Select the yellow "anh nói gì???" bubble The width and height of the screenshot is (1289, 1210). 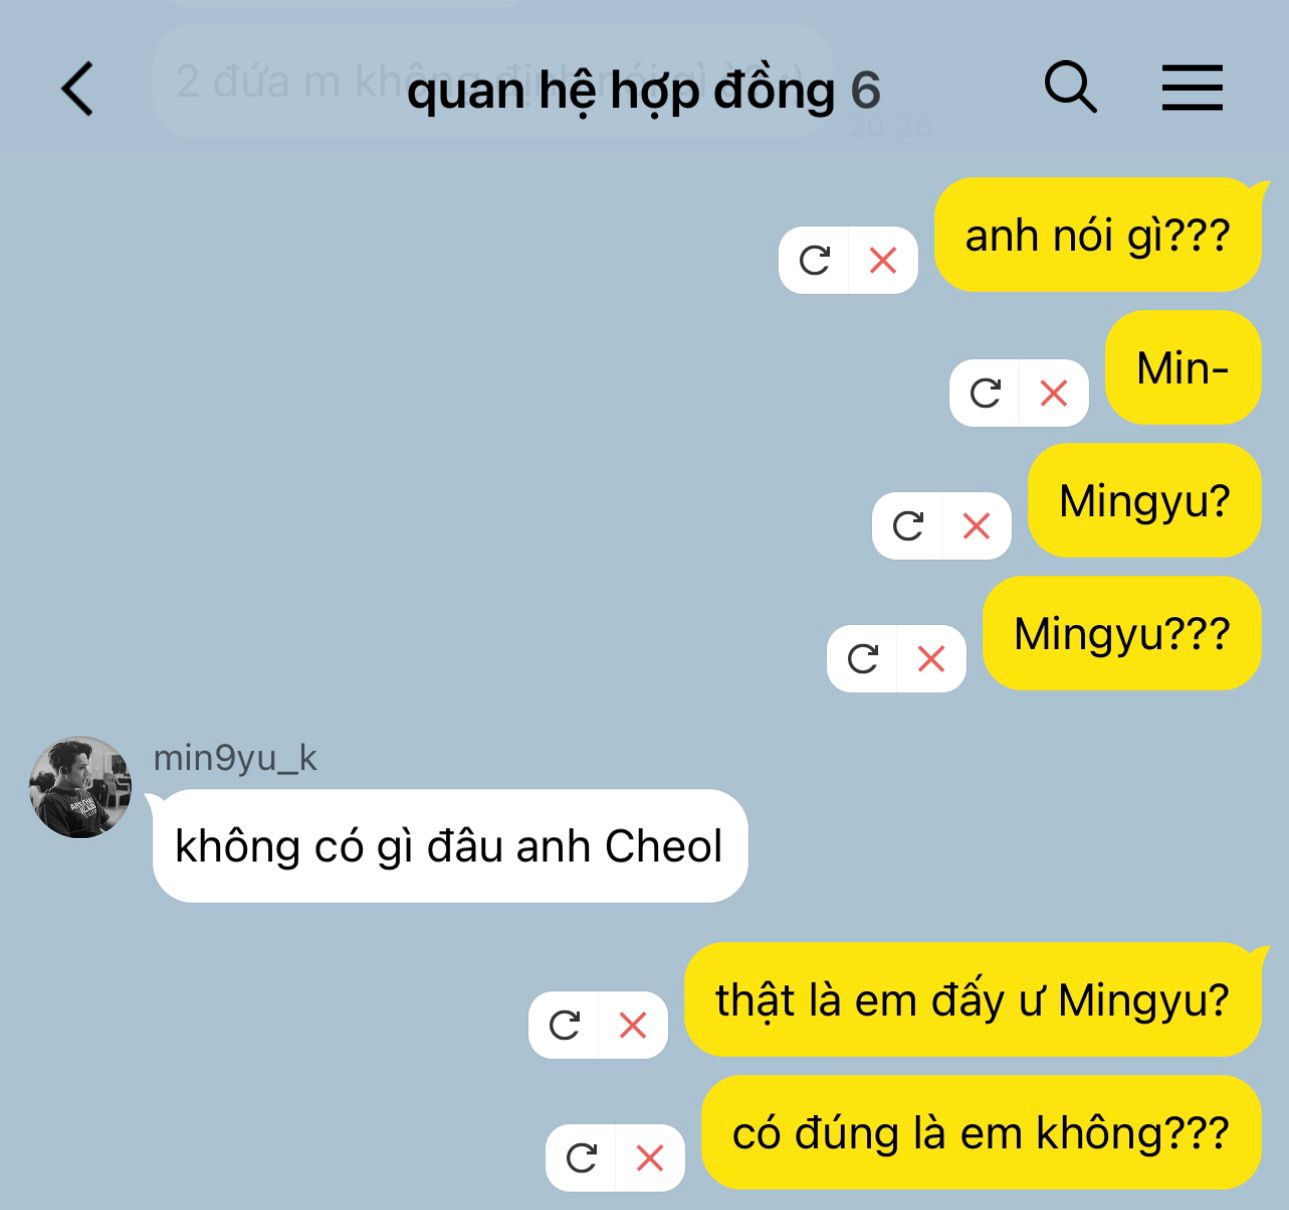pyautogui.click(x=1098, y=235)
